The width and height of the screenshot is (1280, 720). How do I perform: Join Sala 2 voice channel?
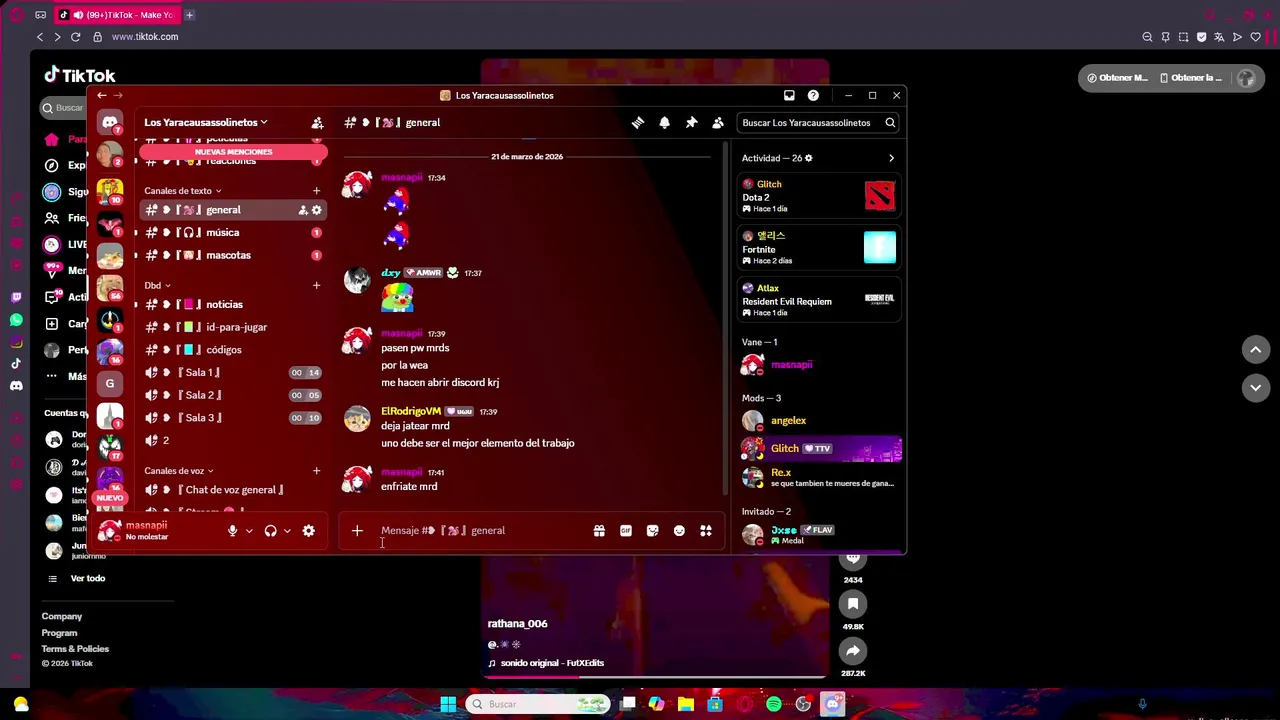point(233,395)
